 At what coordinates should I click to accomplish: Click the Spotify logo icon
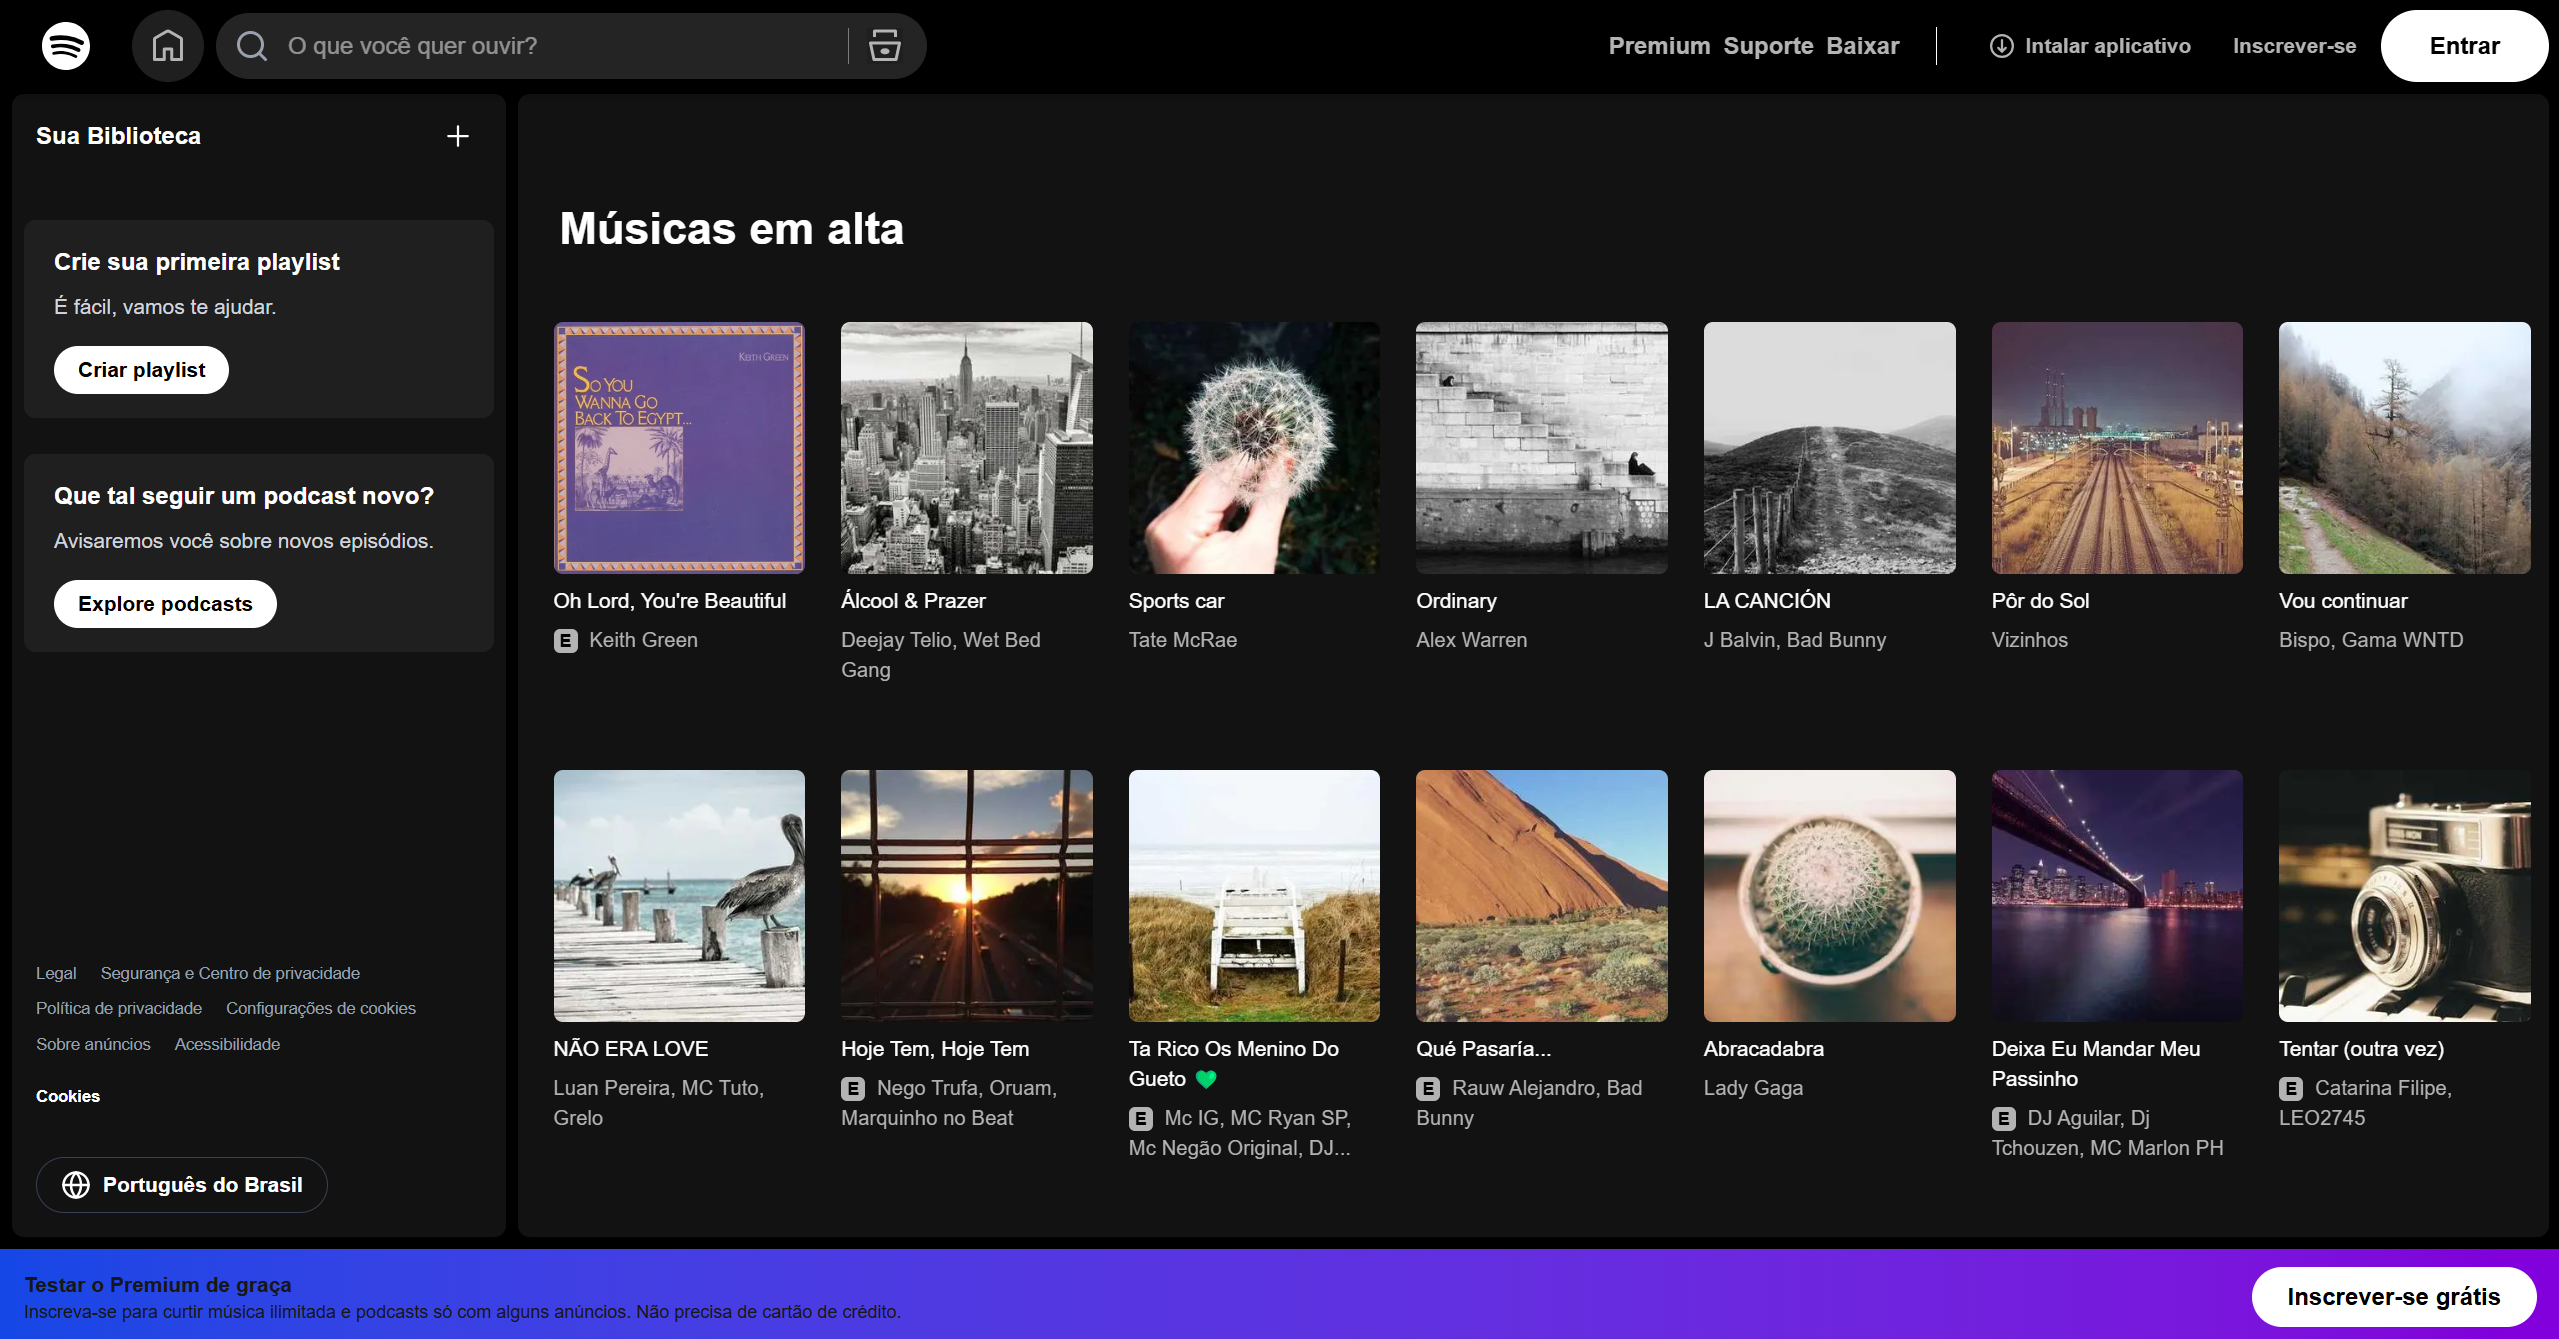[66, 46]
